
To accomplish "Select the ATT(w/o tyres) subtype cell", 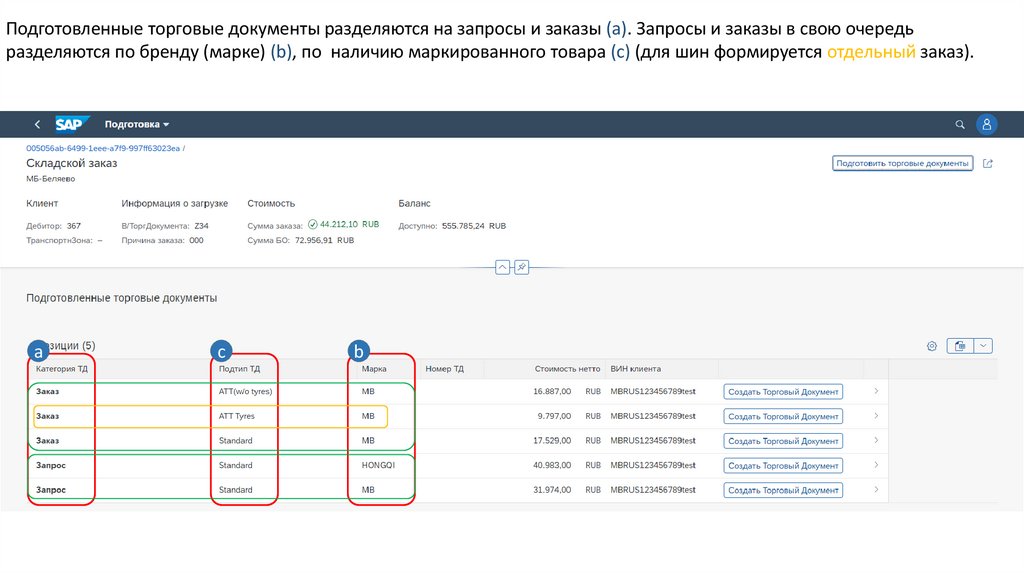I will (x=245, y=392).
